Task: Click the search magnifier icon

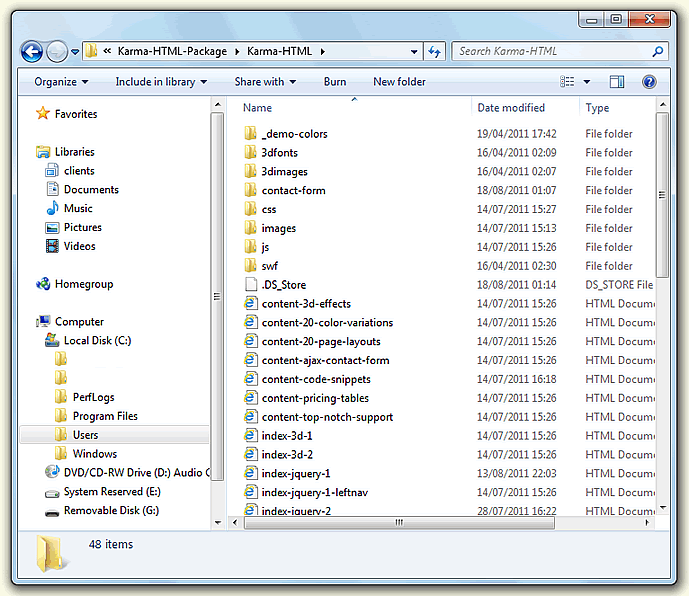Action: (x=657, y=51)
